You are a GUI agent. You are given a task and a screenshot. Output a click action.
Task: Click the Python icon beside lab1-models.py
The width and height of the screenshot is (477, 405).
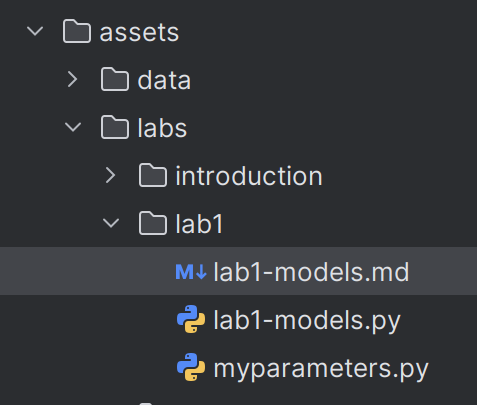191,319
